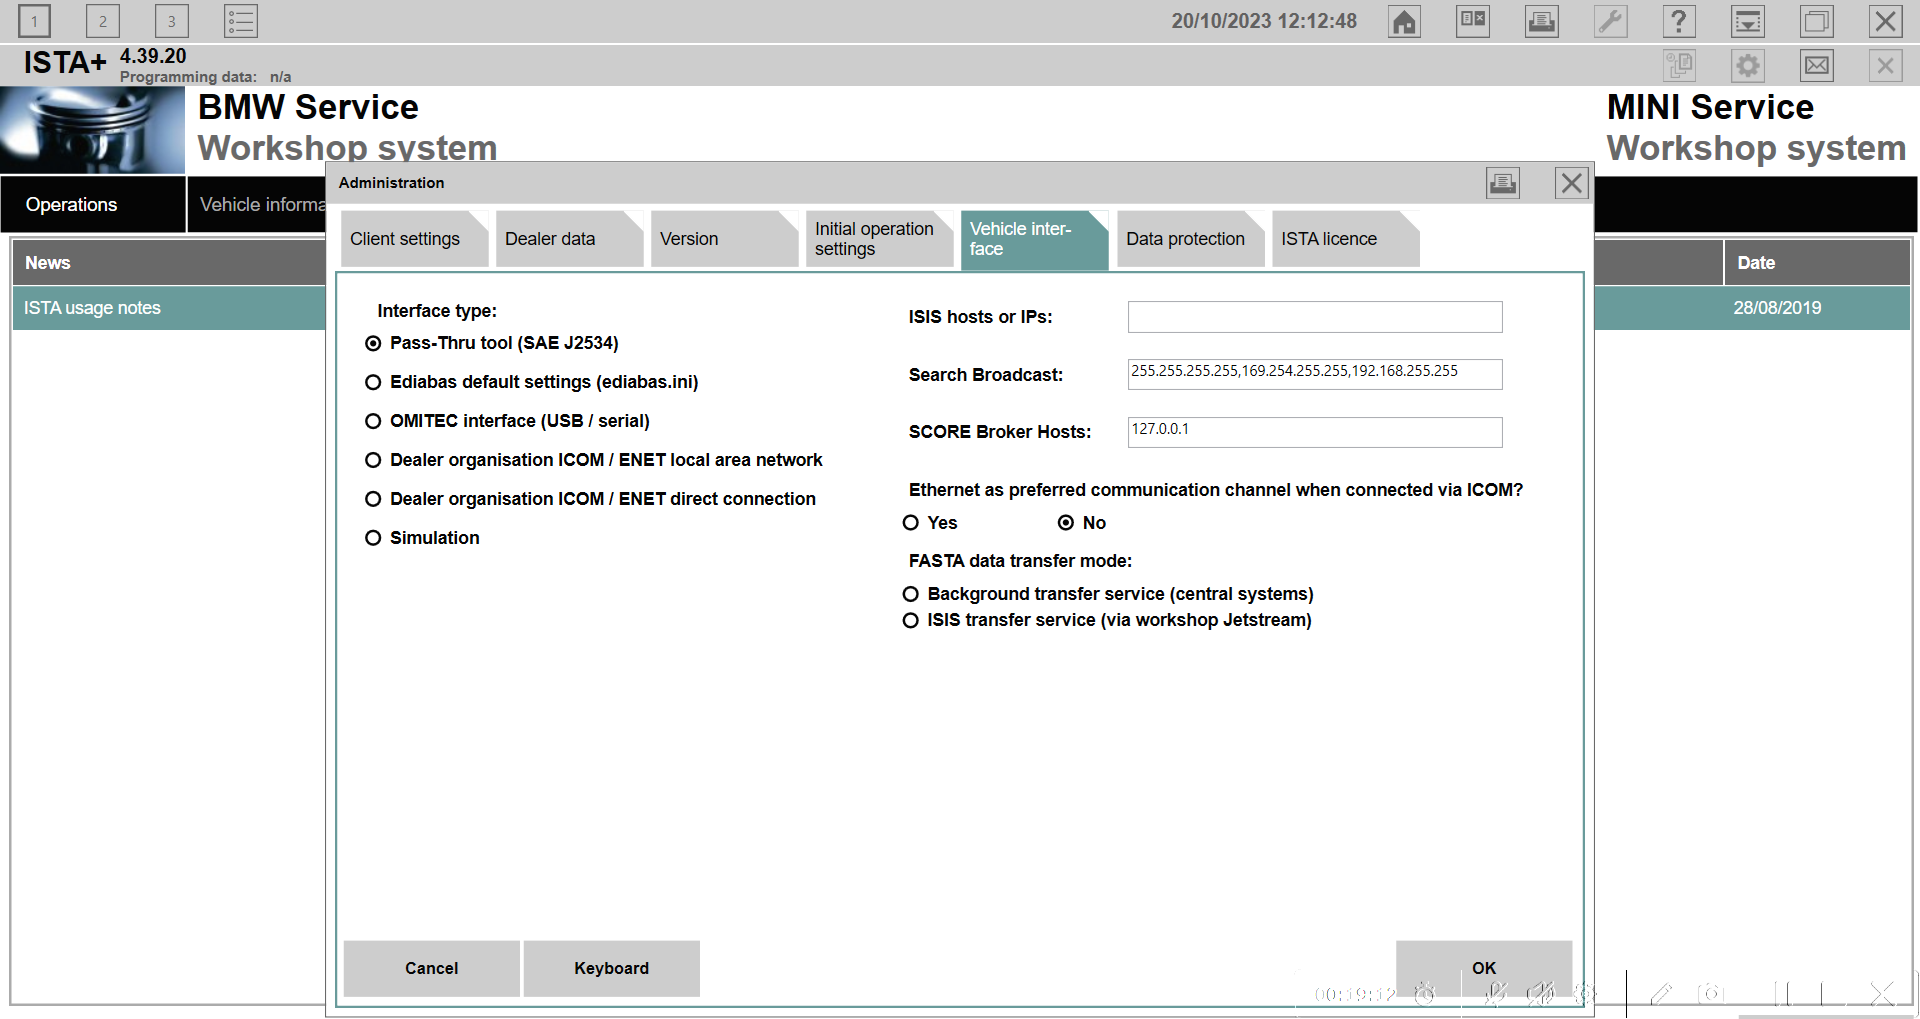
Task: Select Background transfer service option
Action: point(911,594)
